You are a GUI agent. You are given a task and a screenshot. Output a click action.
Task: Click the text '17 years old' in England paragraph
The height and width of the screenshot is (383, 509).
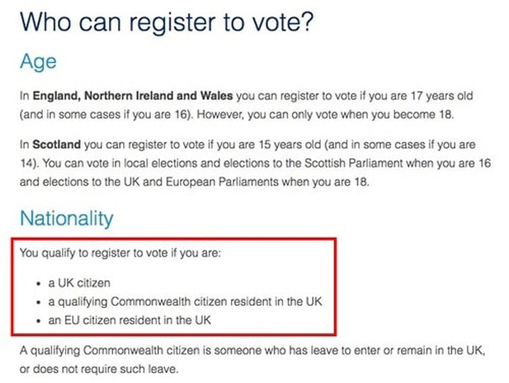coord(442,96)
